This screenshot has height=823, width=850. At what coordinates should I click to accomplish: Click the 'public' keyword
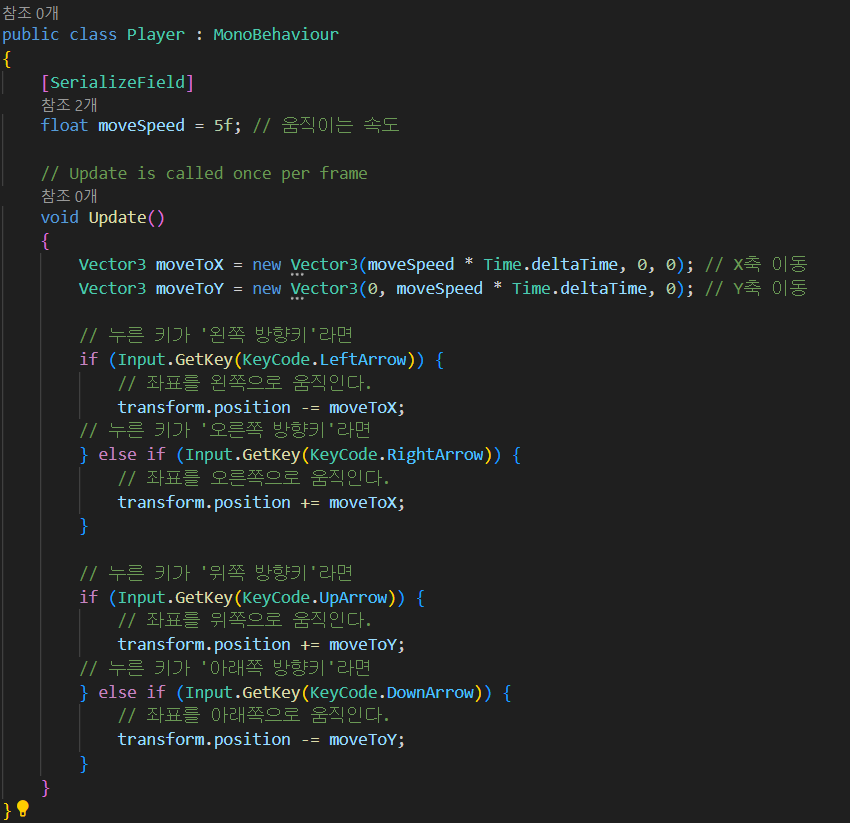31,35
